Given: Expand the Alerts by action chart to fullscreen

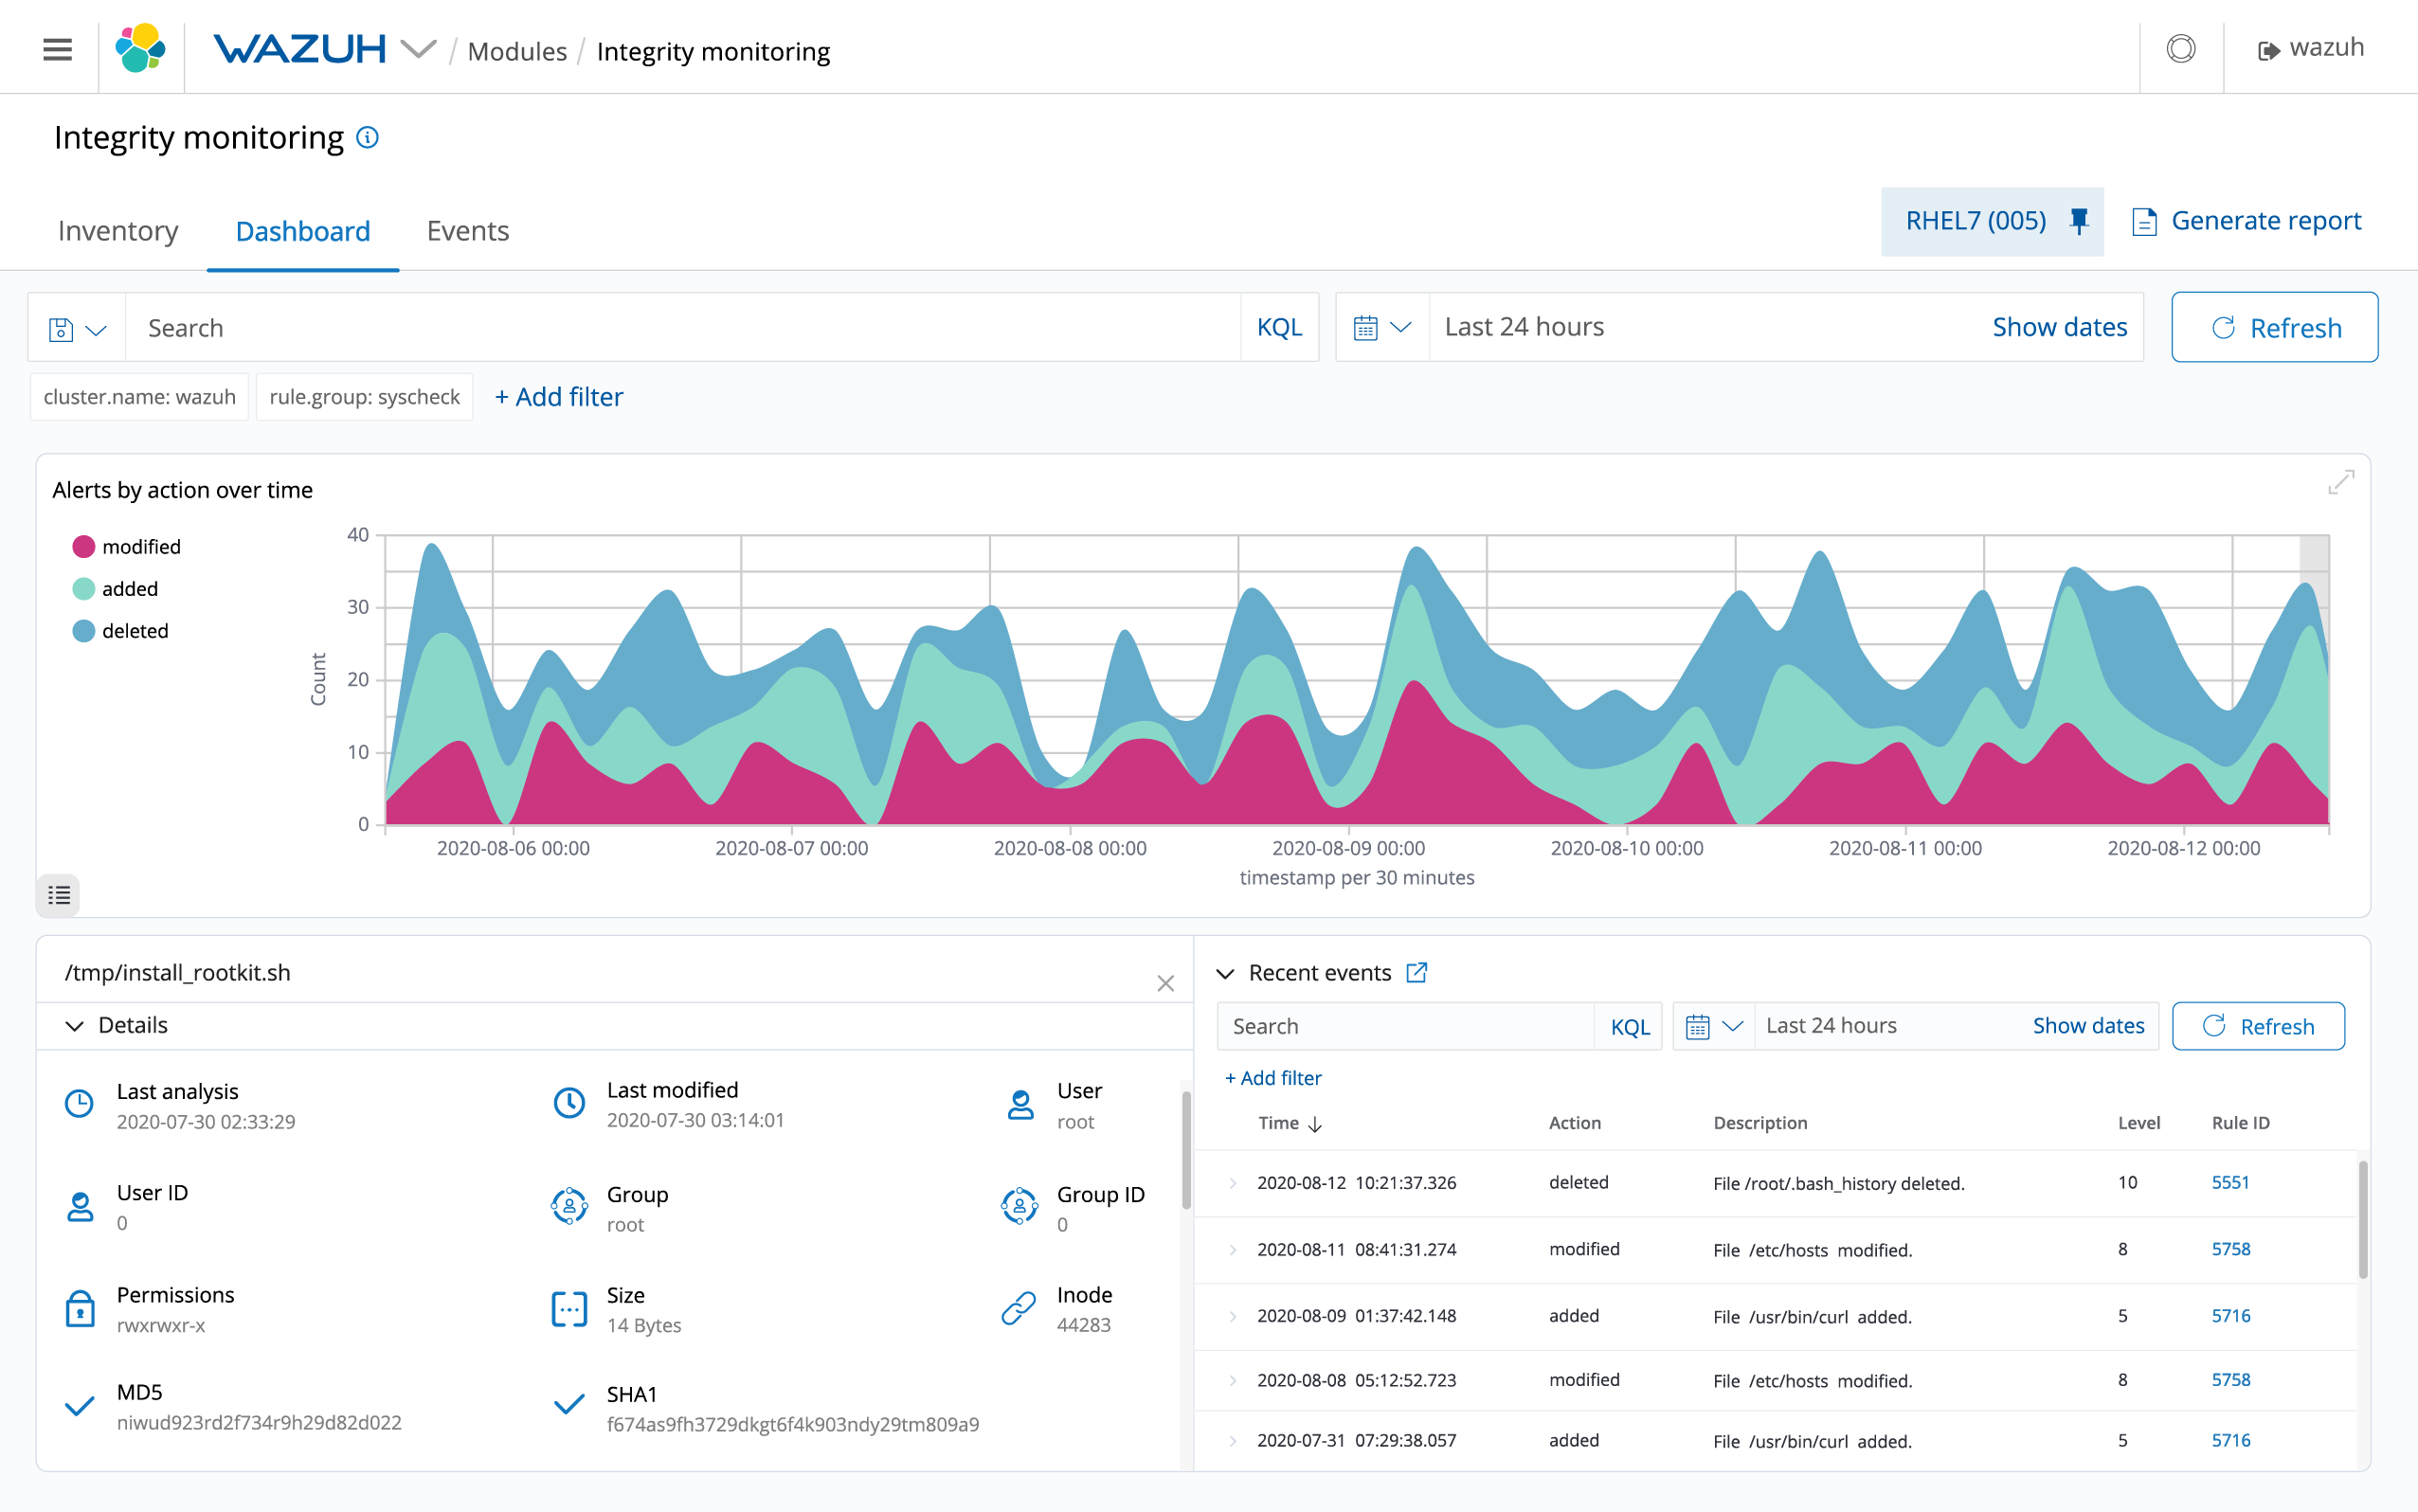Looking at the screenshot, I should [2343, 483].
